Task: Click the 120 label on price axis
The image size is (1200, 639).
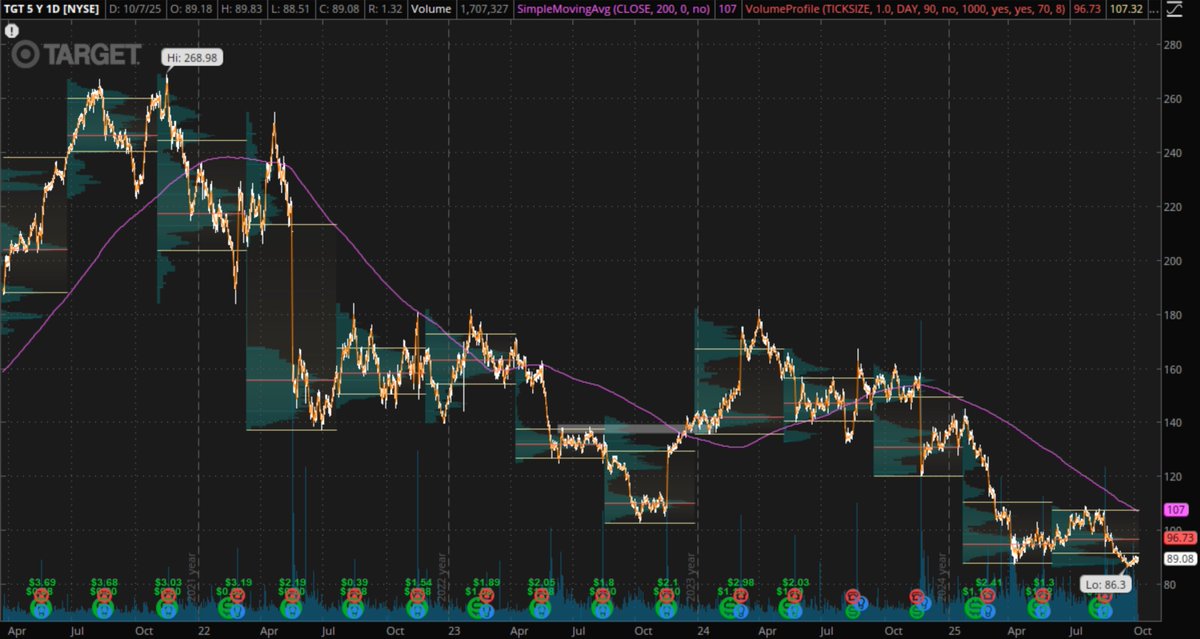Action: (x=1172, y=477)
